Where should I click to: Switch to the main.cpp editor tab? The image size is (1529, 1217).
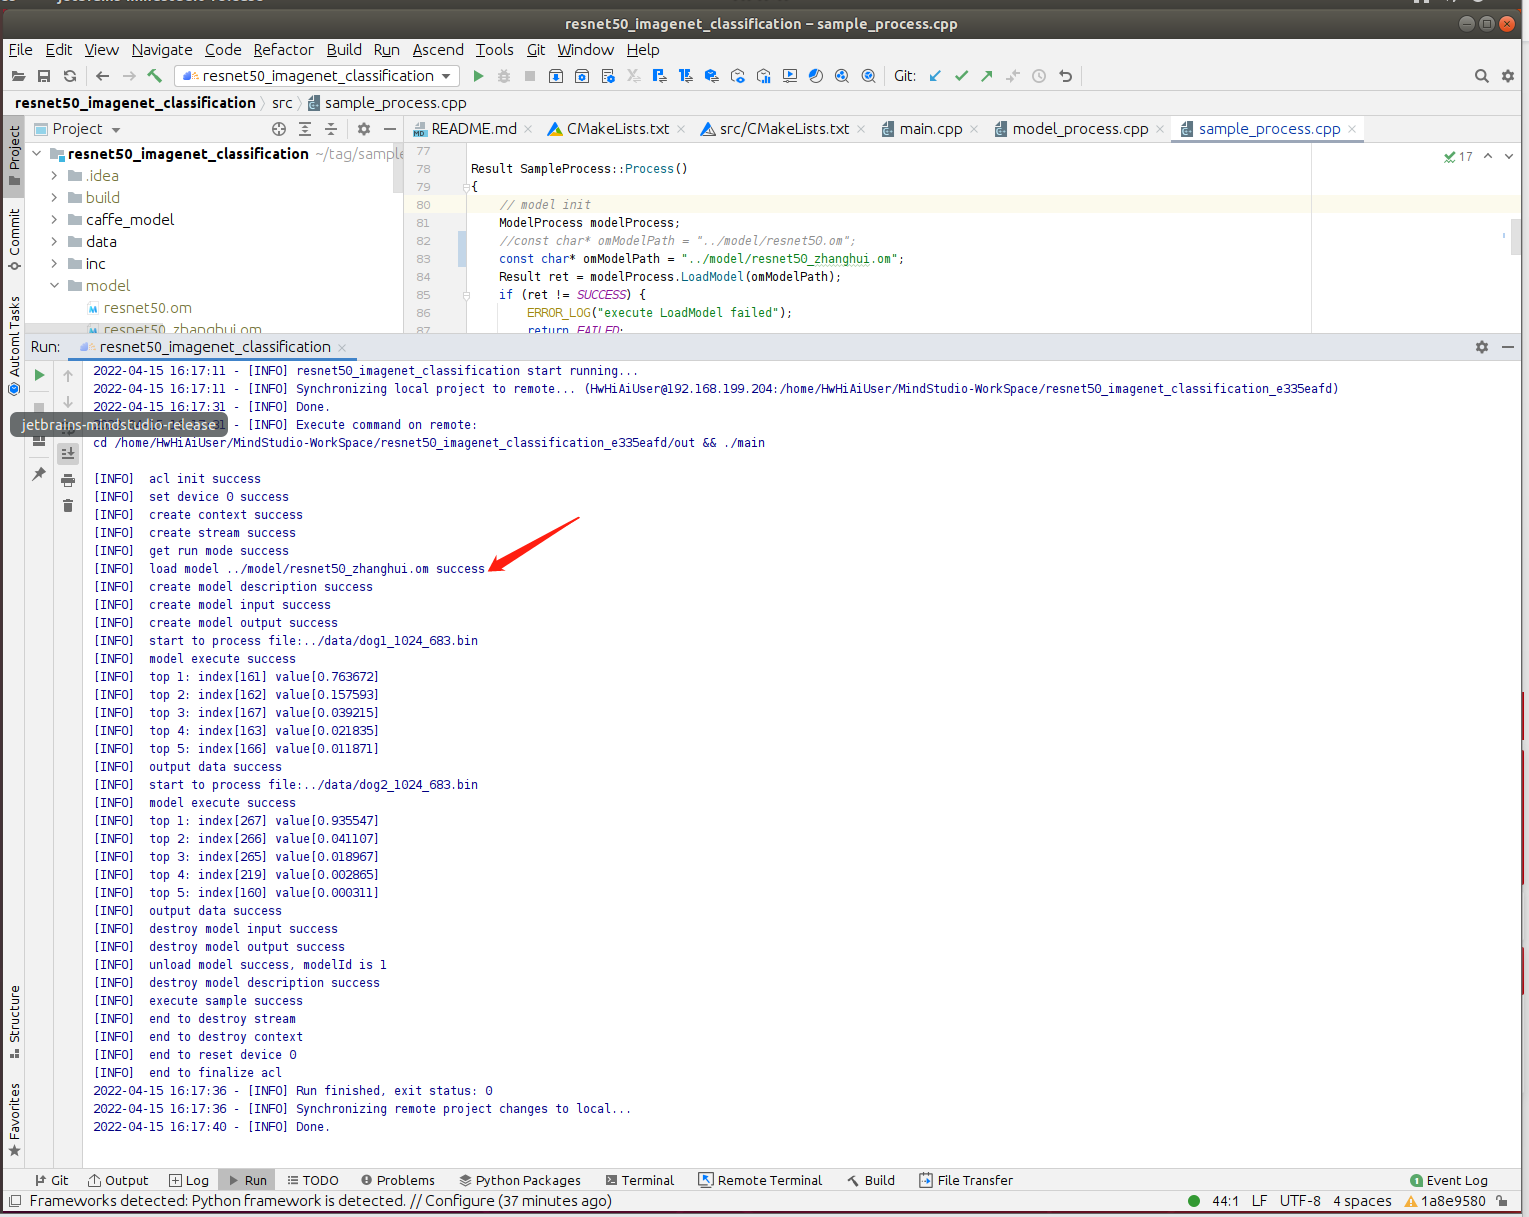tap(930, 129)
